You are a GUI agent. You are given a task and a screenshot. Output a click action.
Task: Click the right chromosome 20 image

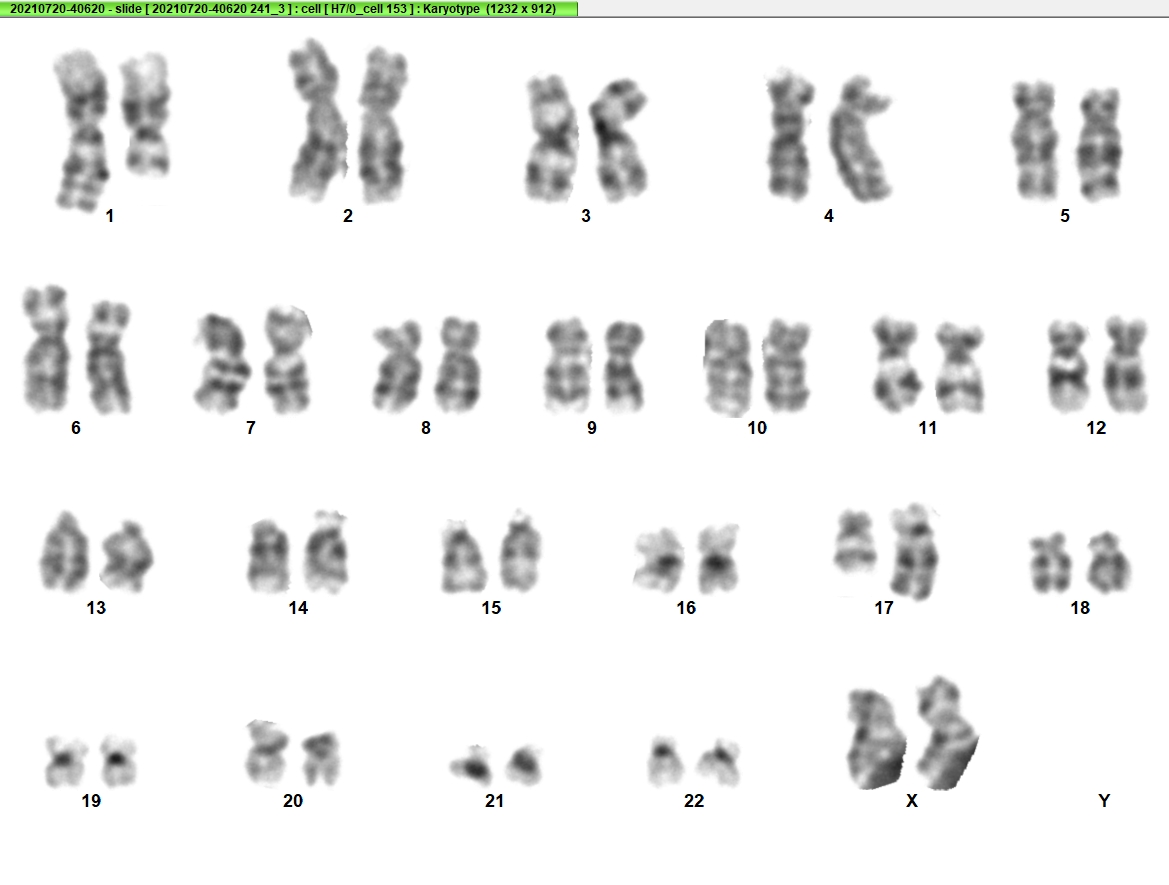click(321, 758)
